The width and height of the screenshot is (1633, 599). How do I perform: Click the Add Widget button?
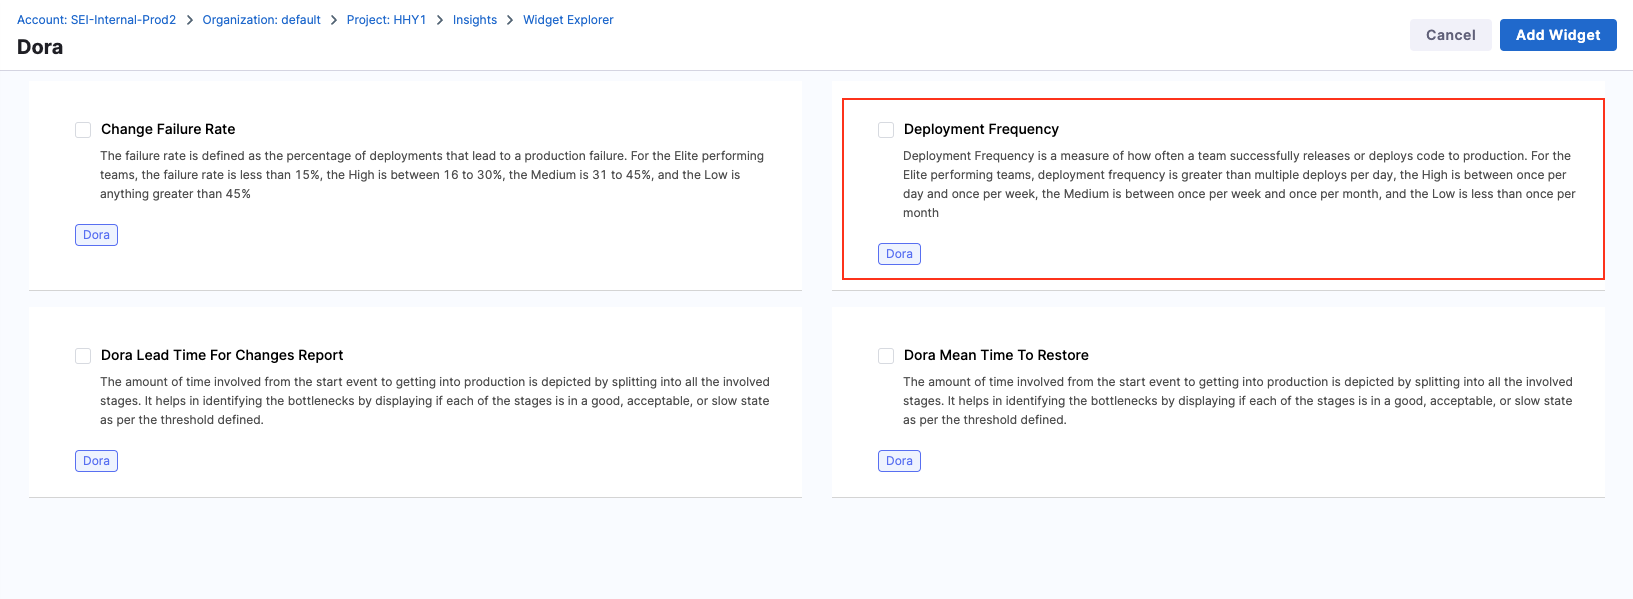1557,35
